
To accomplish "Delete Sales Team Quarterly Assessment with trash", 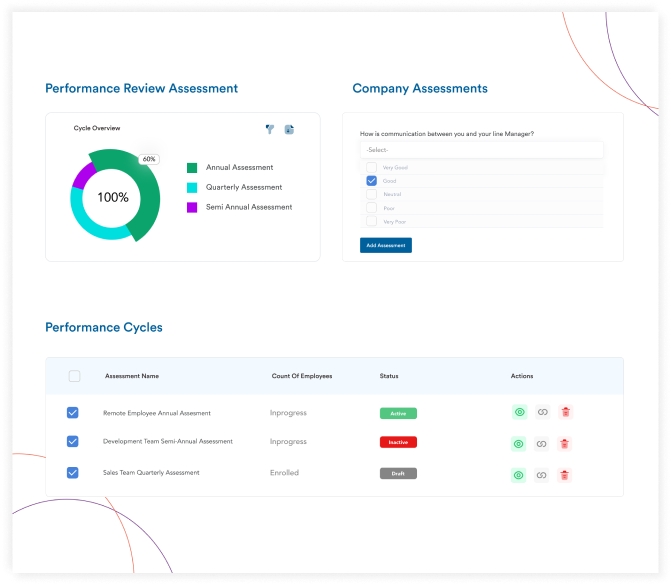I will [564, 475].
